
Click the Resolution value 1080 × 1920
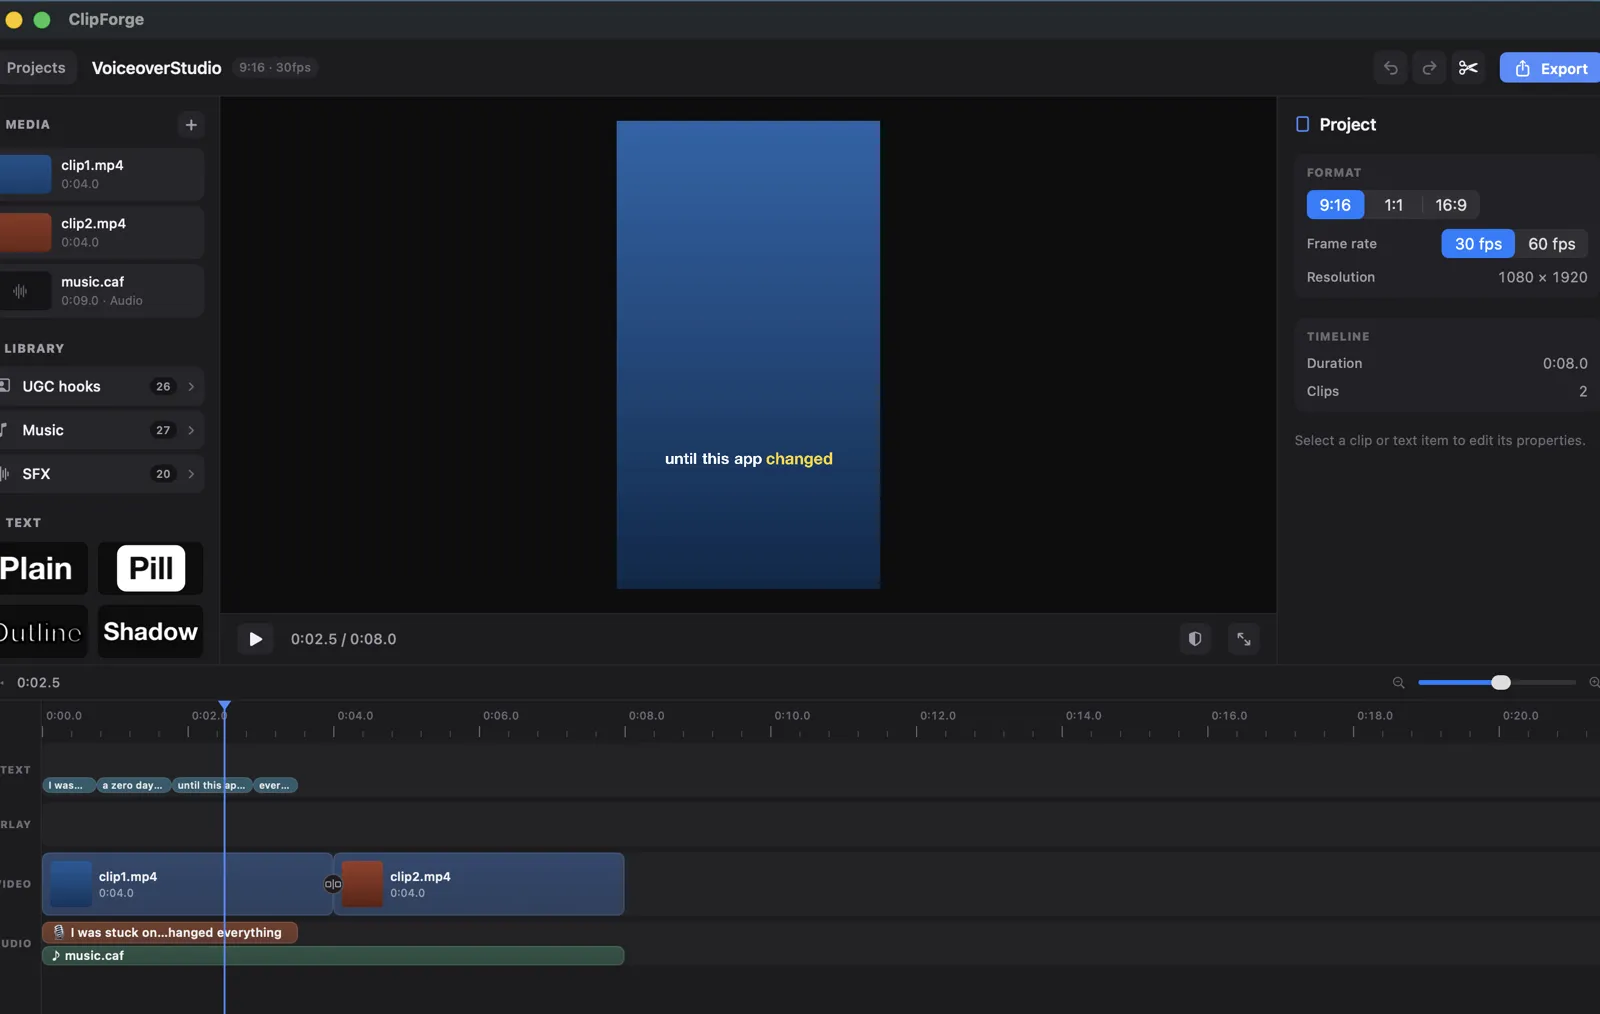1542,277
